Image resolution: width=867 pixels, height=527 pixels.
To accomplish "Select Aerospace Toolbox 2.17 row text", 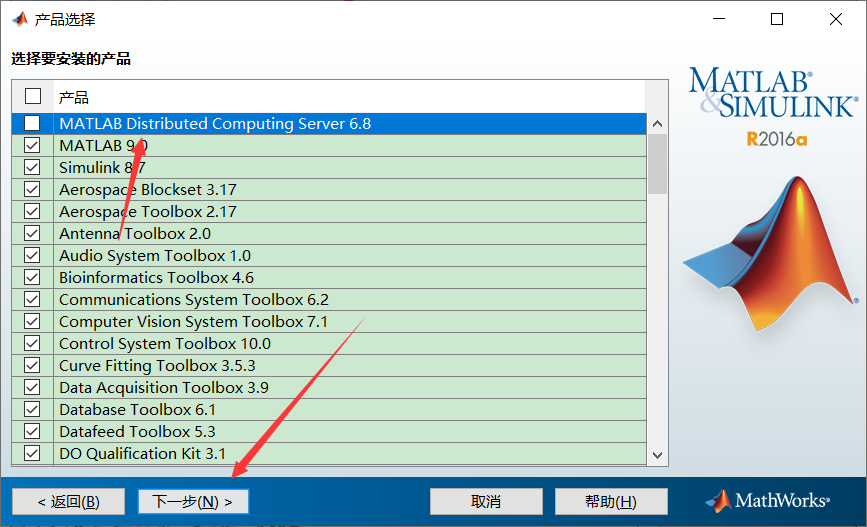I will click(148, 211).
